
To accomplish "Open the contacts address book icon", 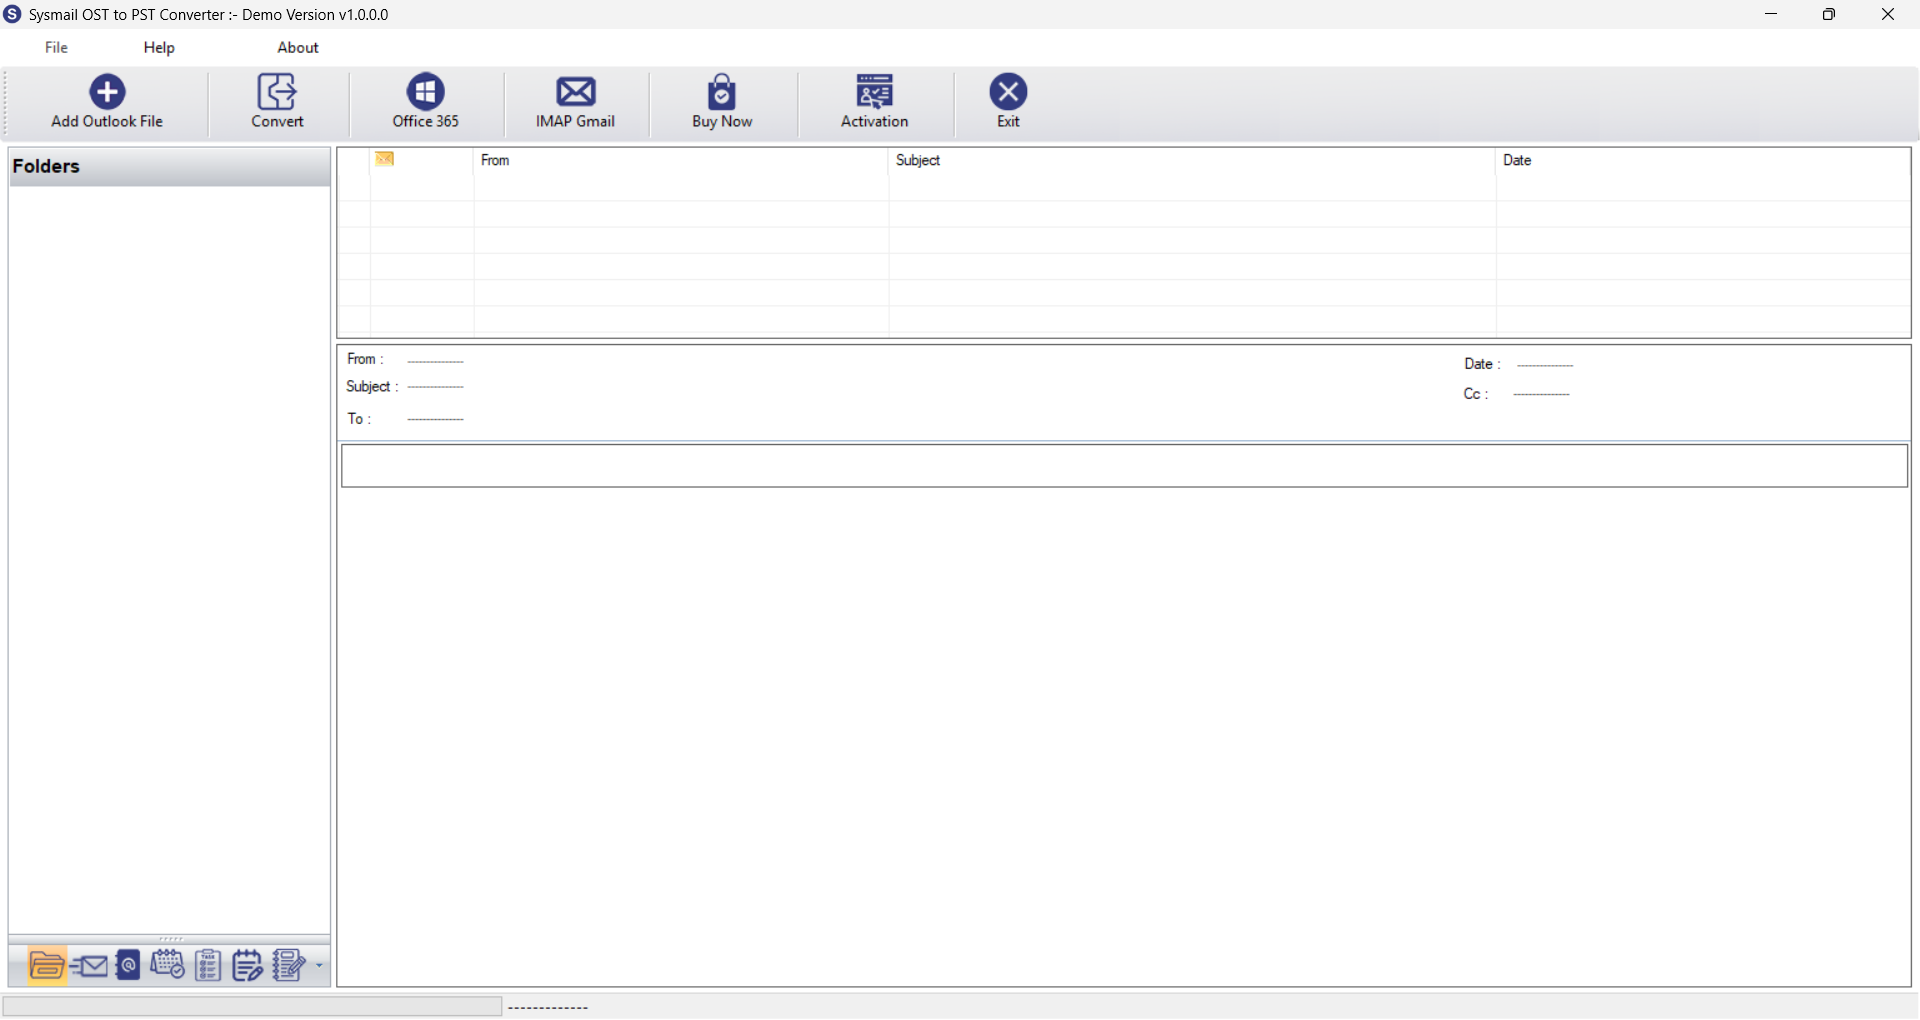I will coord(128,966).
